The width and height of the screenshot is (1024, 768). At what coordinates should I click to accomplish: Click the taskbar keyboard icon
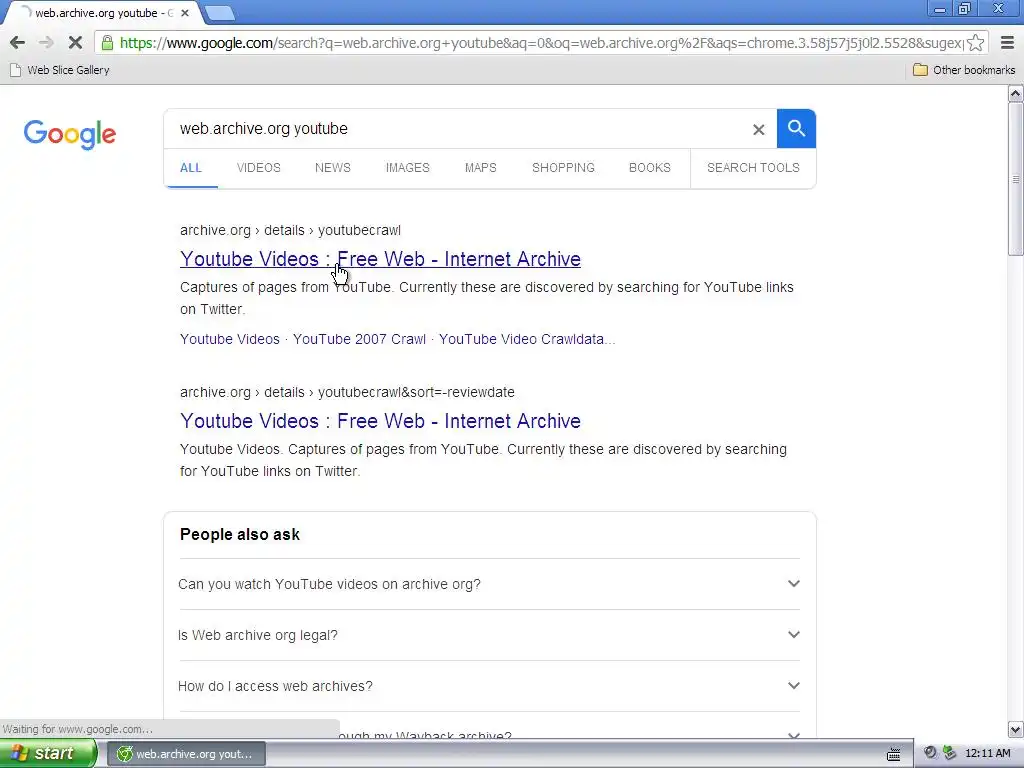[x=893, y=754]
